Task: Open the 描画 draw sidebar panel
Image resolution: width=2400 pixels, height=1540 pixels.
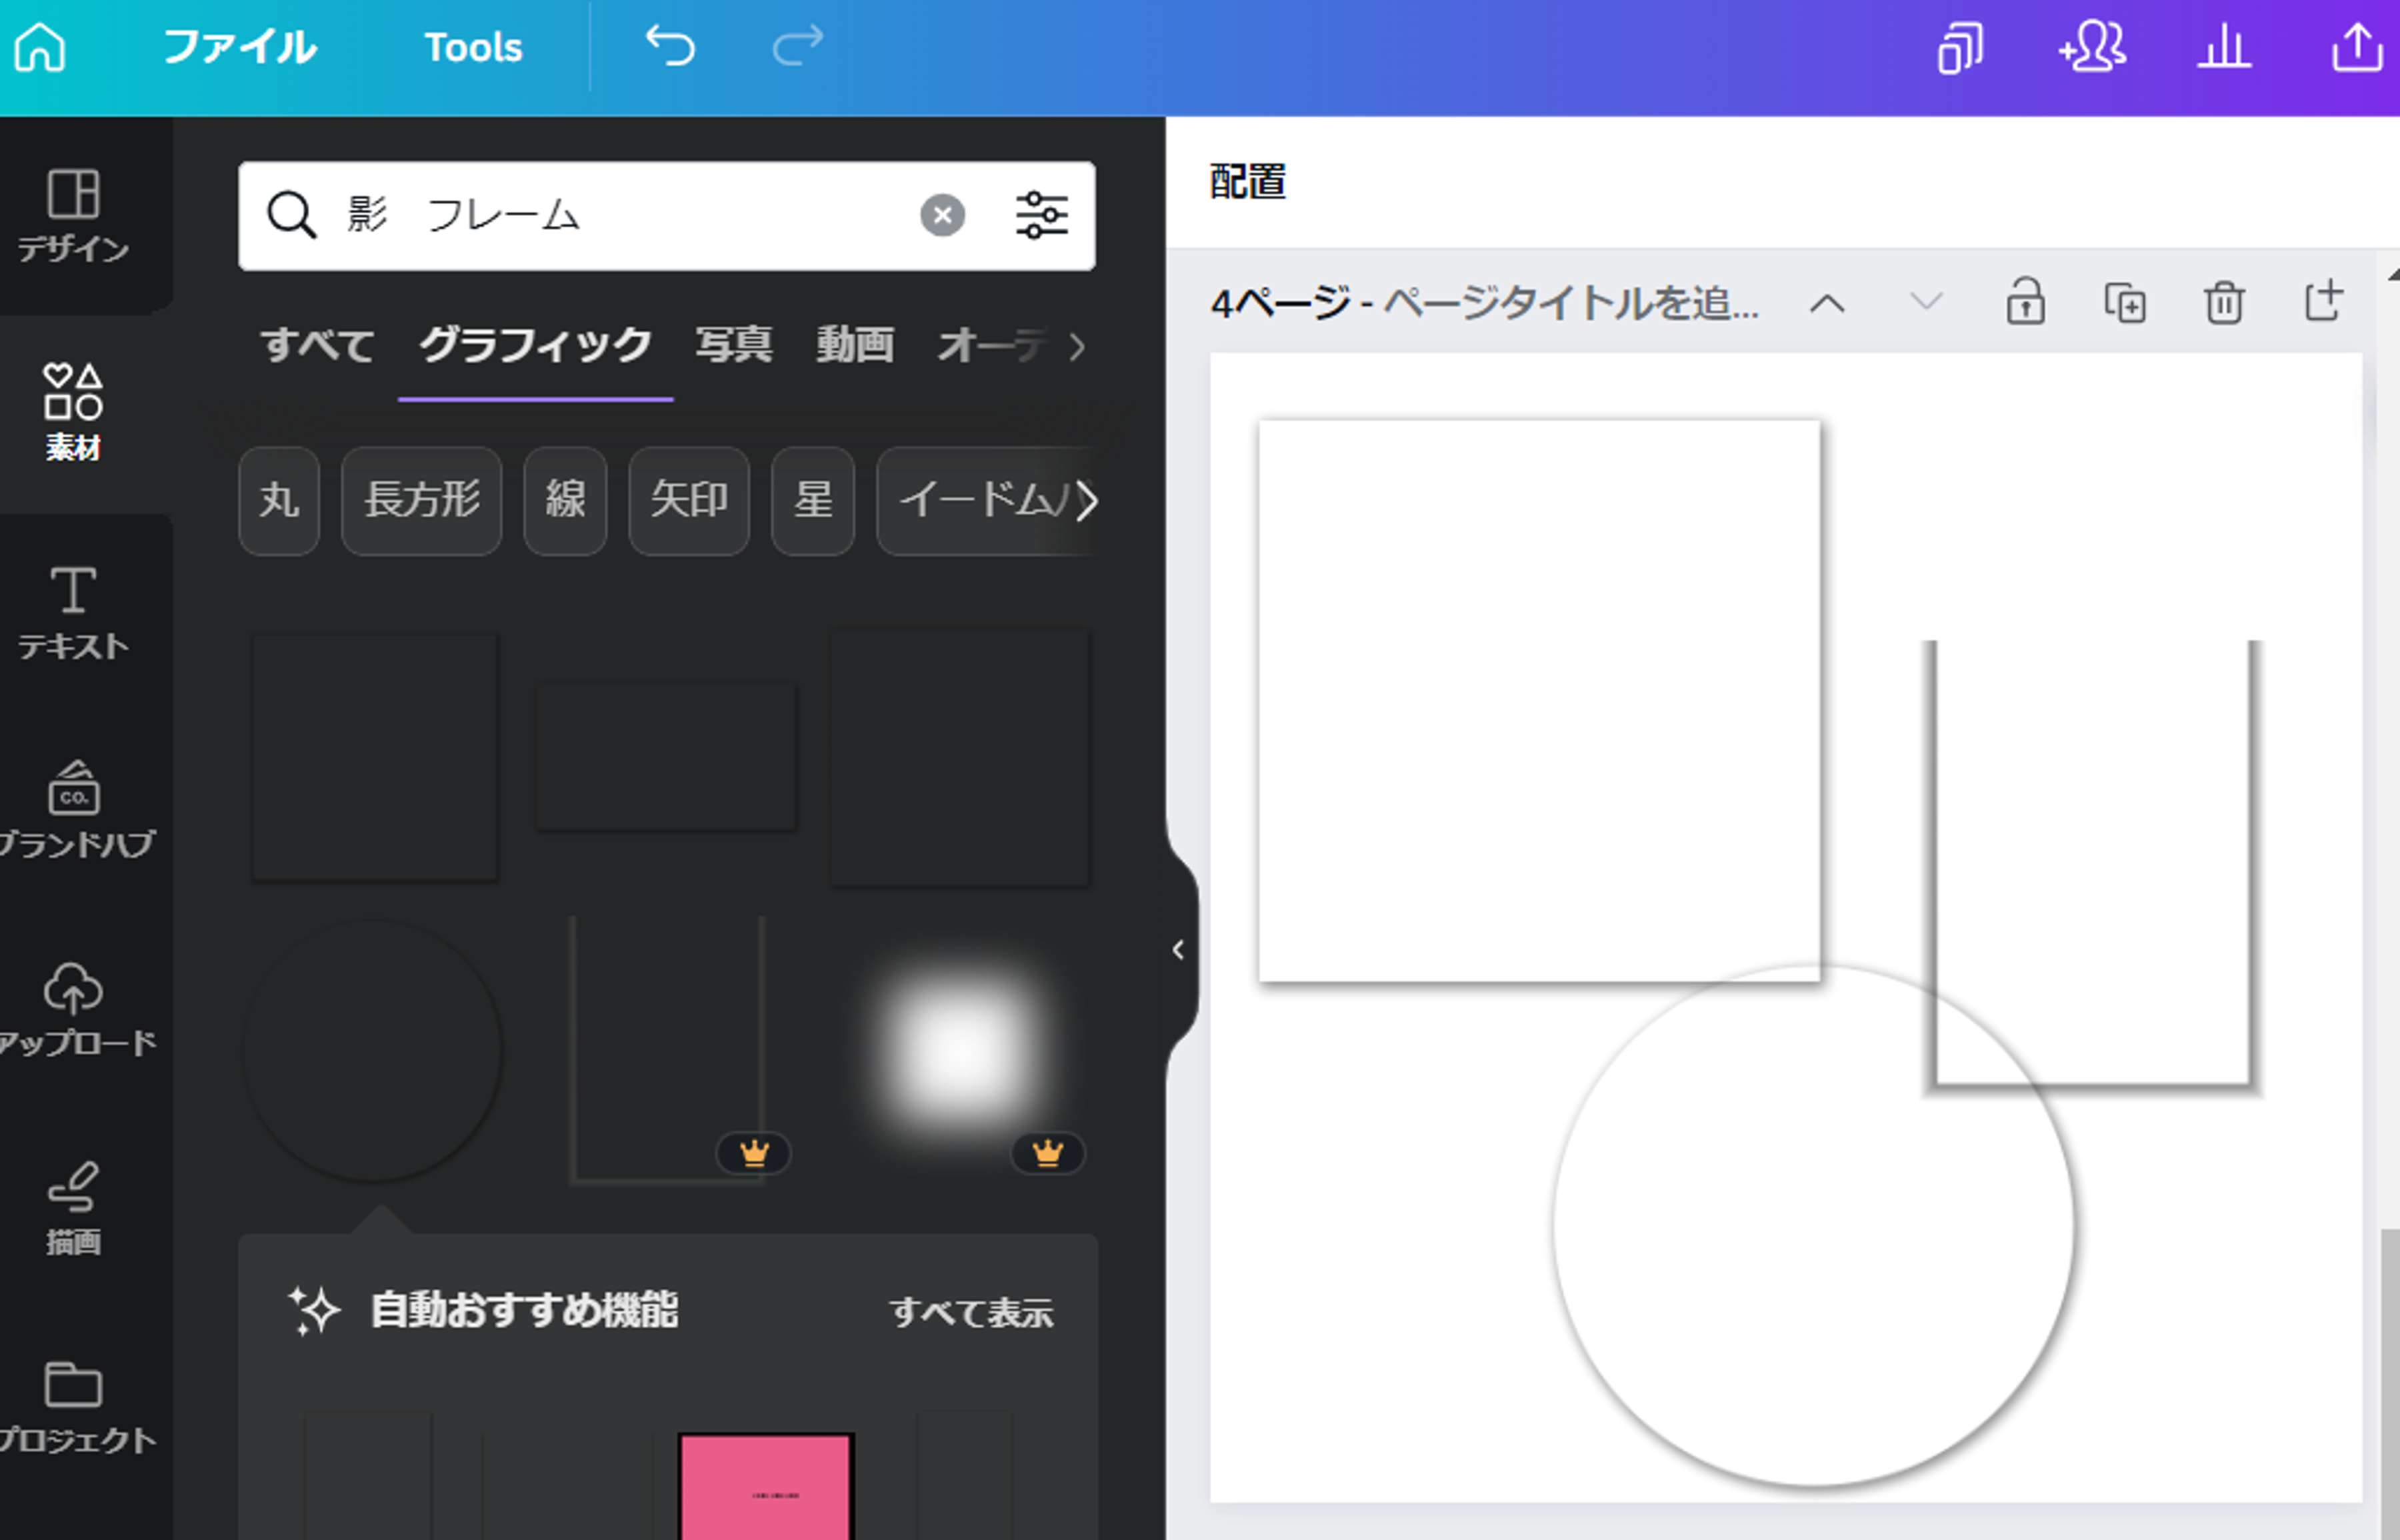Action: pyautogui.click(x=73, y=1208)
